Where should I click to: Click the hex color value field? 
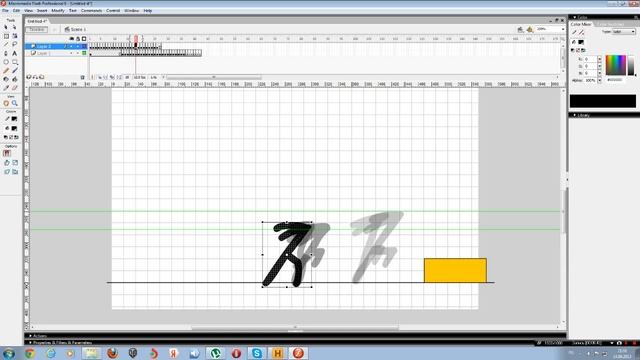tap(615, 80)
